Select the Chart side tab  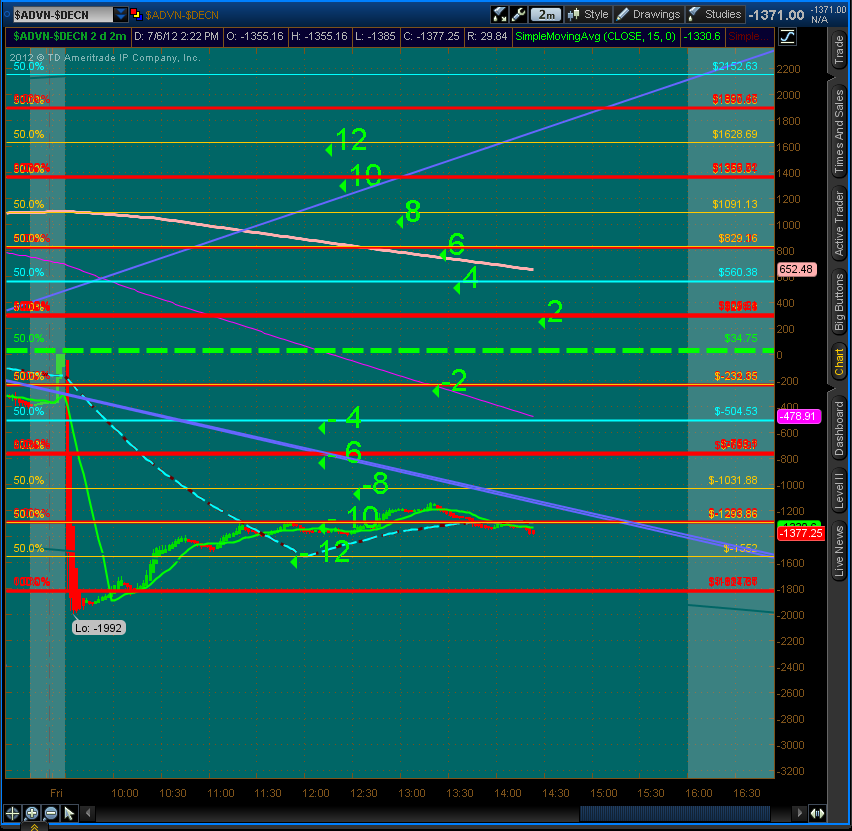pyautogui.click(x=840, y=362)
